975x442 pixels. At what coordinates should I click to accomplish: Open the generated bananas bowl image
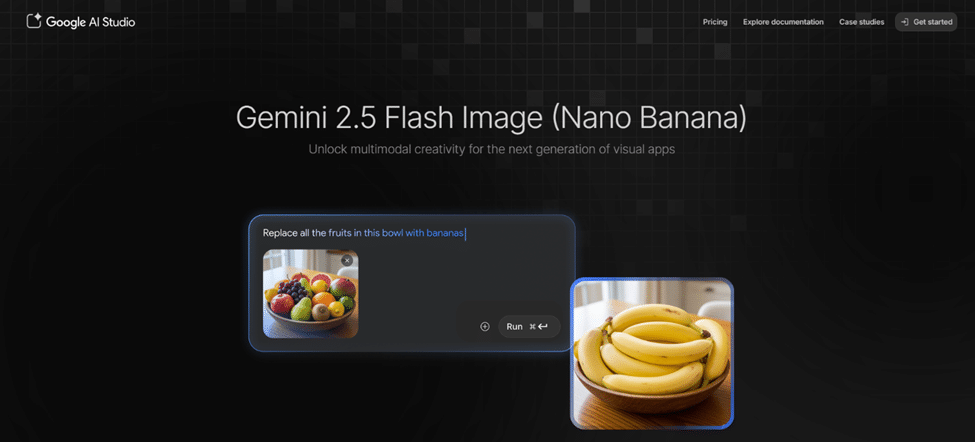[652, 354]
